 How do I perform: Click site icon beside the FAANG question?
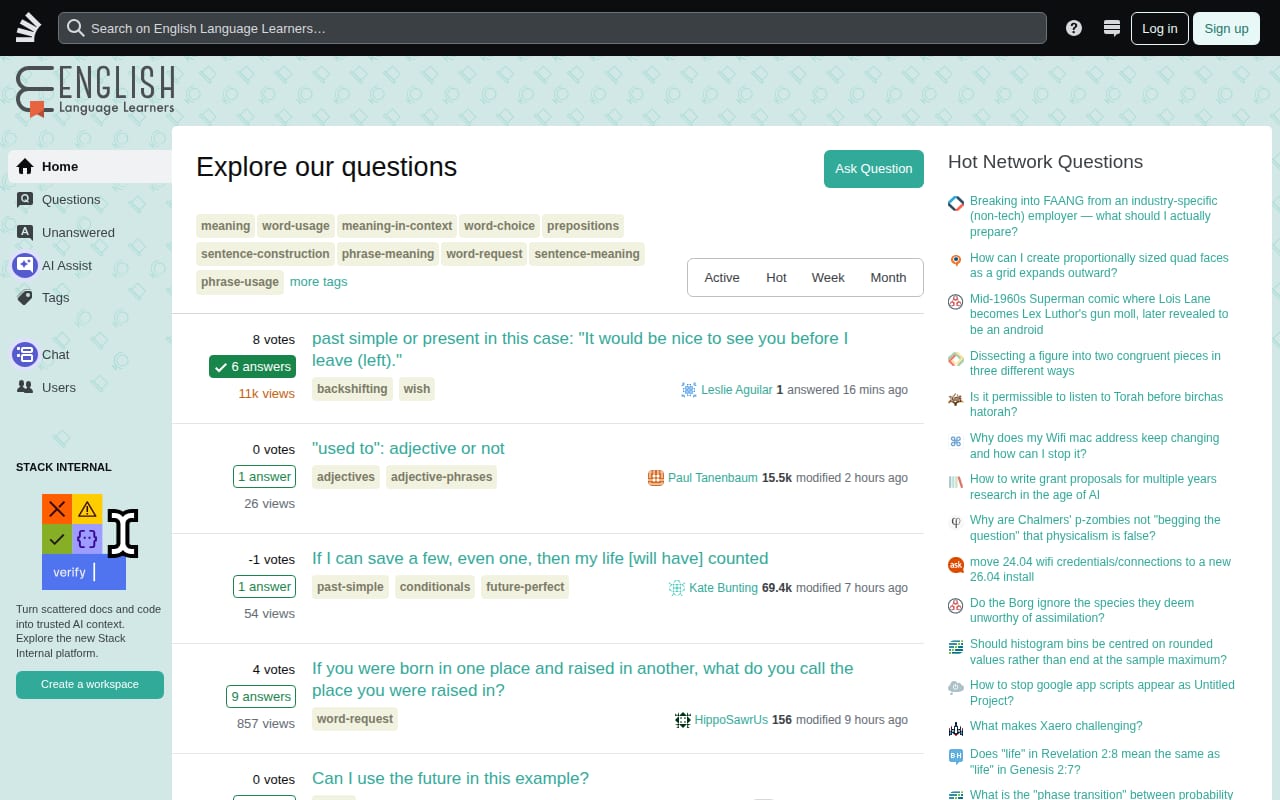tap(956, 203)
